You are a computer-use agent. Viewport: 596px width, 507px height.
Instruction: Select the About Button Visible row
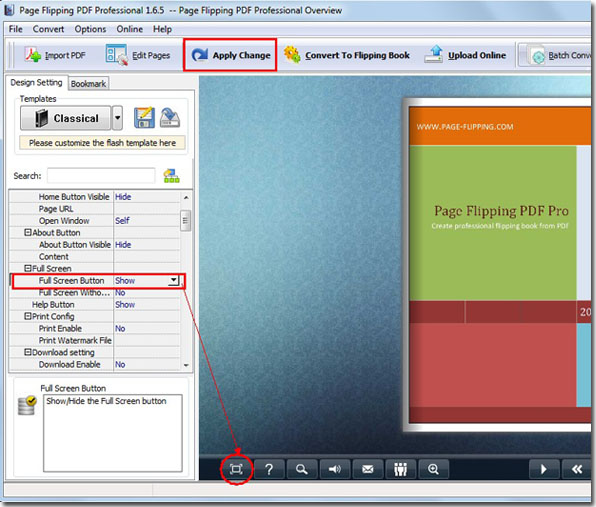[x=95, y=245]
